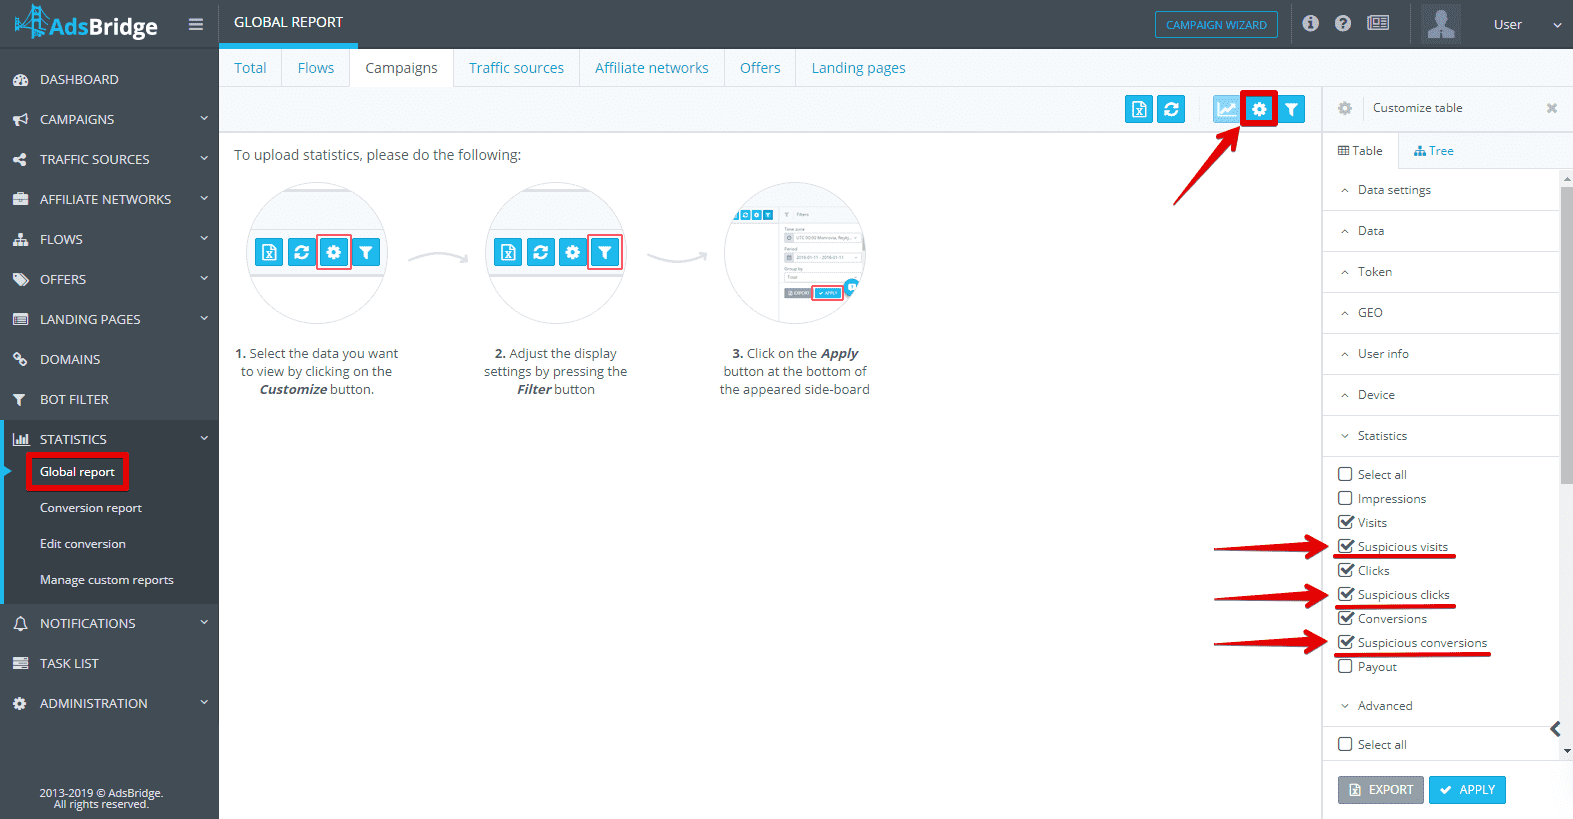Open the help question mark icon
This screenshot has height=819, width=1573.
coord(1343,23)
